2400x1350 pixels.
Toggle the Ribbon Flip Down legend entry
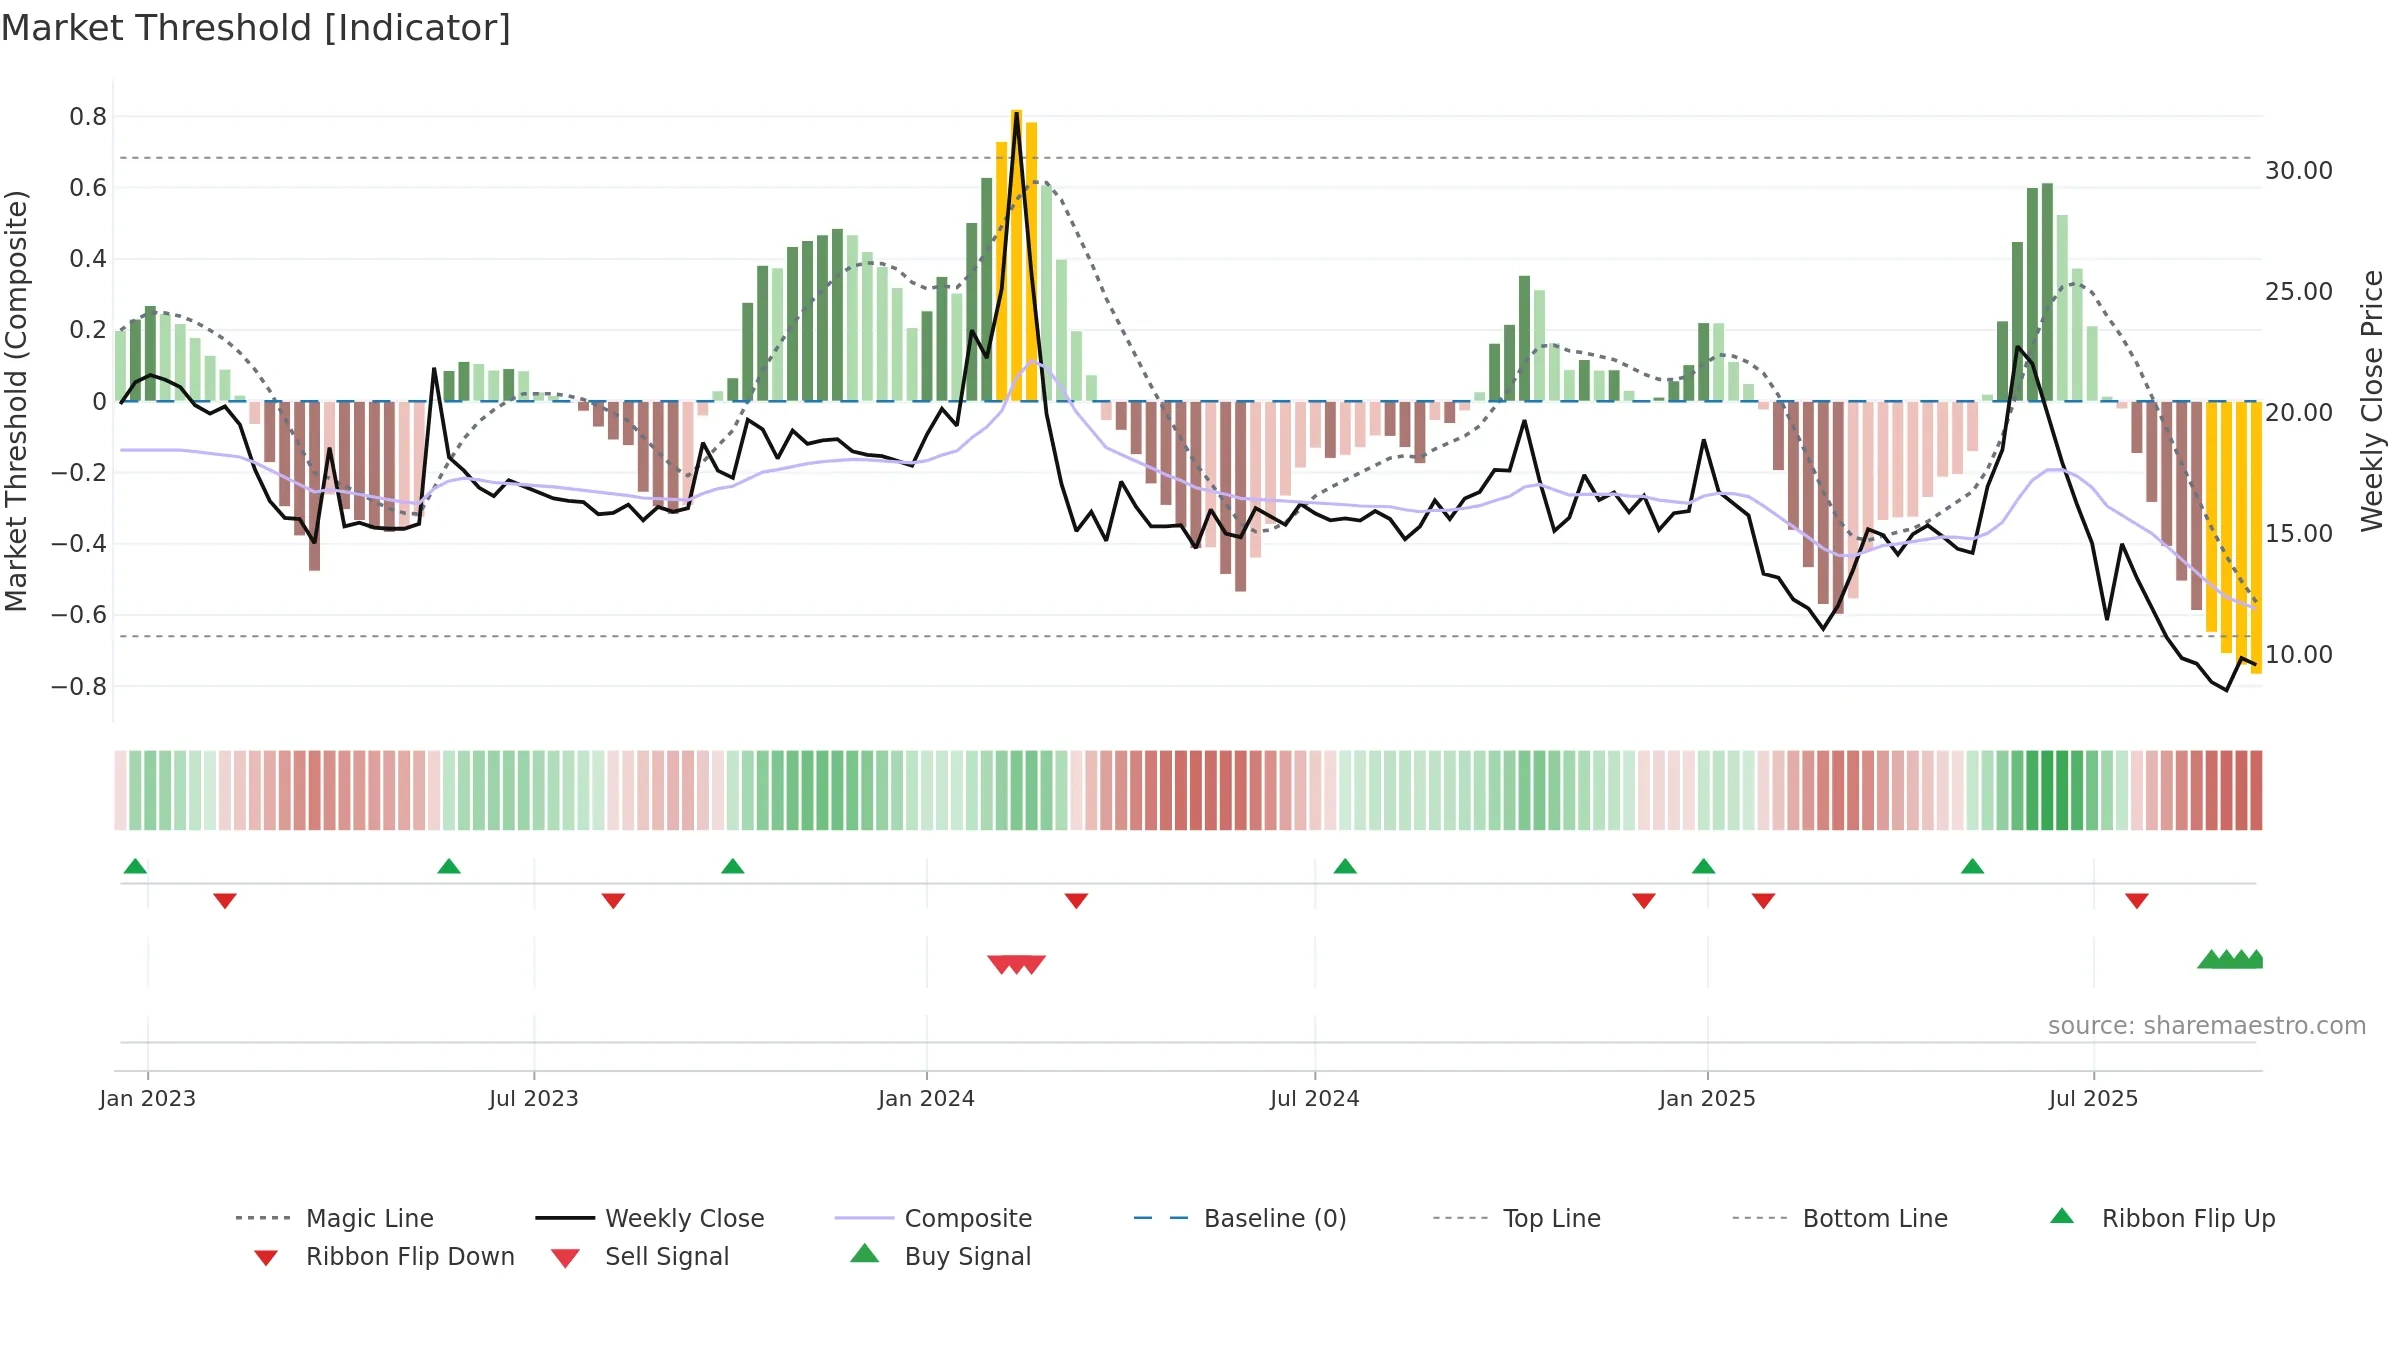pos(383,1256)
